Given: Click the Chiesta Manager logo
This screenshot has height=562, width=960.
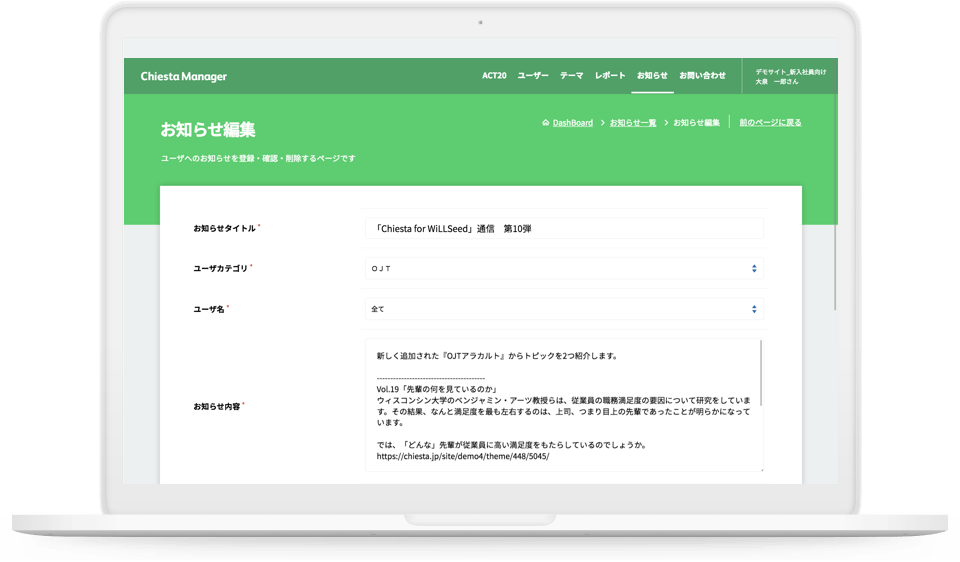Looking at the screenshot, I should pyautogui.click(x=184, y=77).
